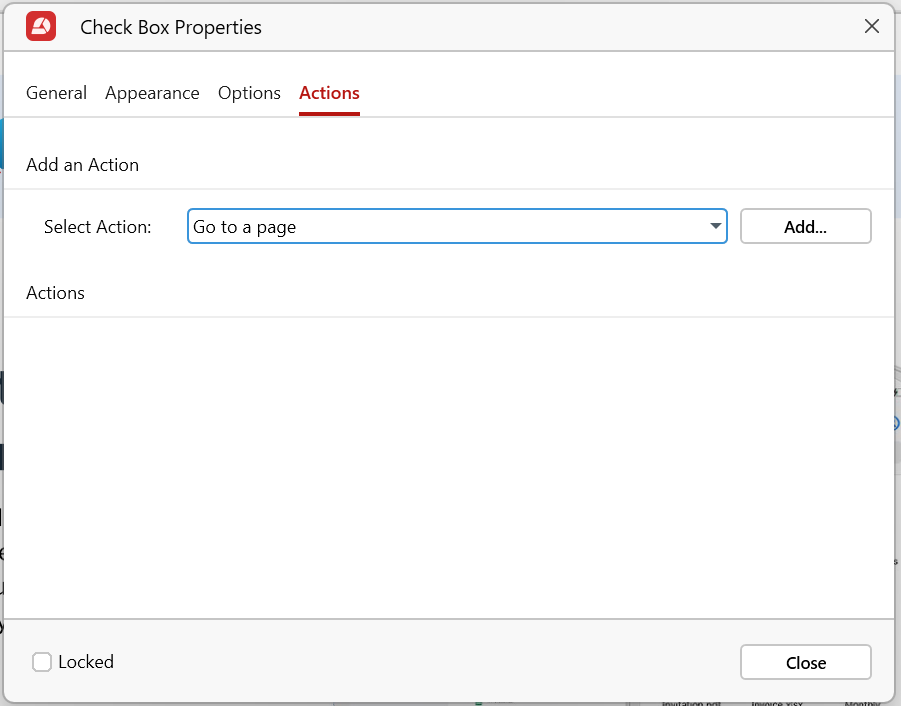Image resolution: width=901 pixels, height=706 pixels.
Task: Select Invoice.xlsx file behind the dialog
Action: 775,703
